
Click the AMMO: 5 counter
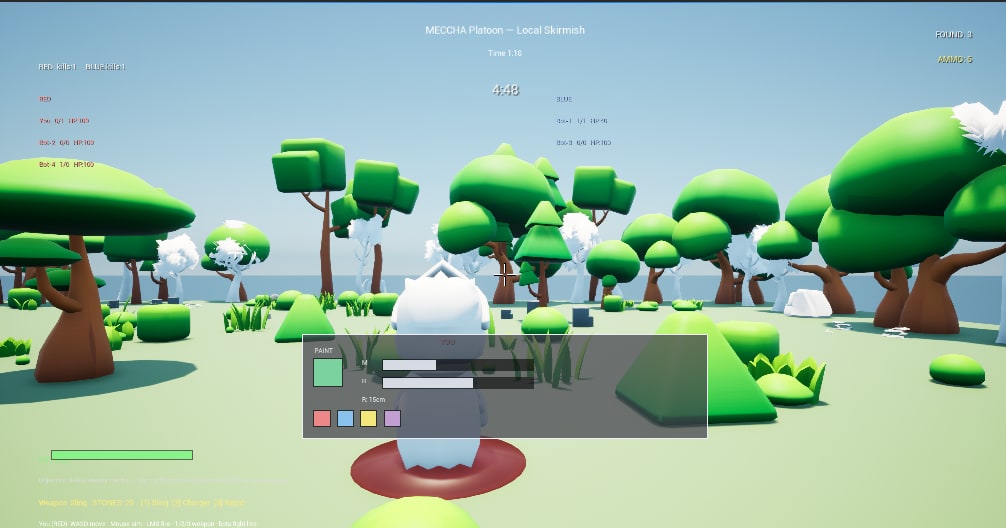pyautogui.click(x=955, y=59)
